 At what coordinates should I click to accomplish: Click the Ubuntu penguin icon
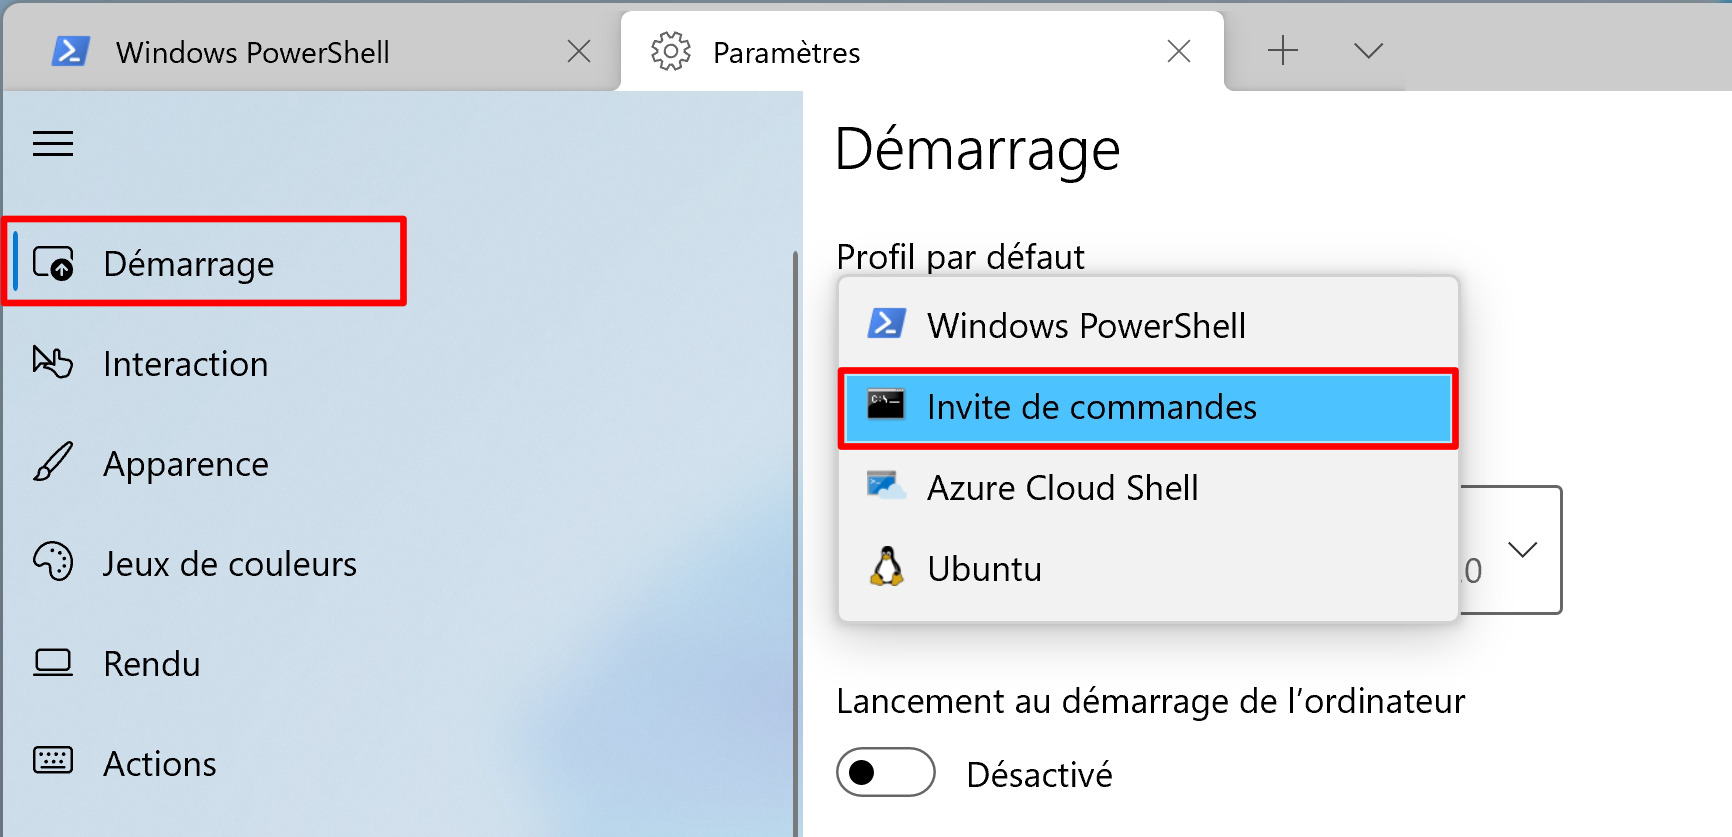click(x=886, y=567)
